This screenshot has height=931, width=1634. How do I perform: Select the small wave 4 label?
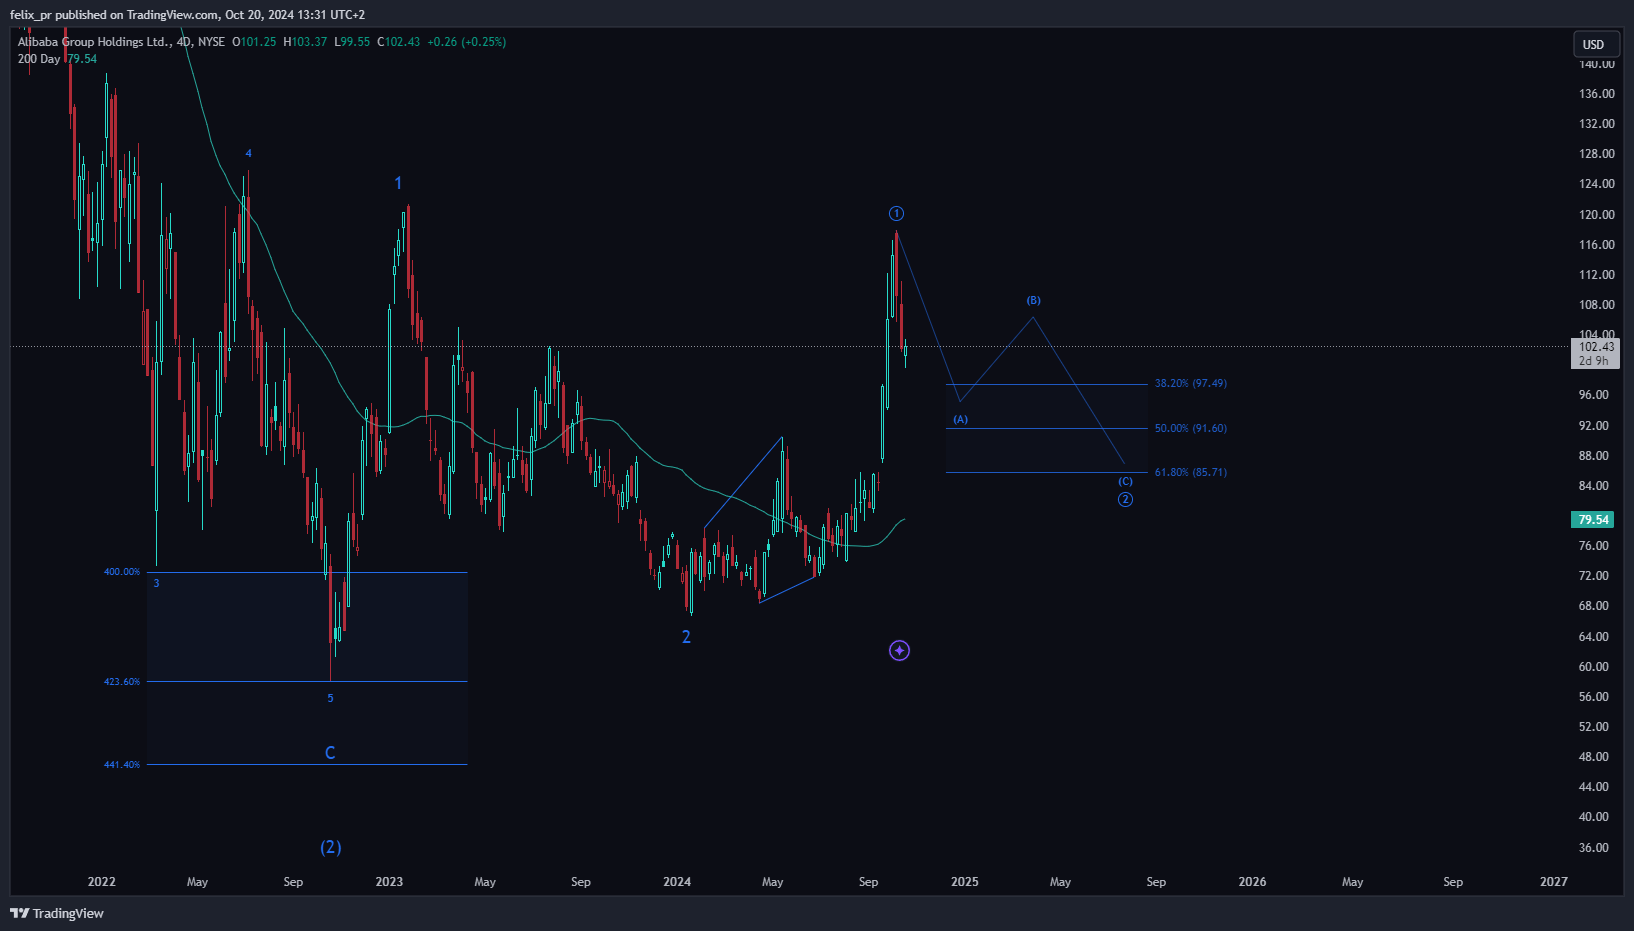point(248,153)
